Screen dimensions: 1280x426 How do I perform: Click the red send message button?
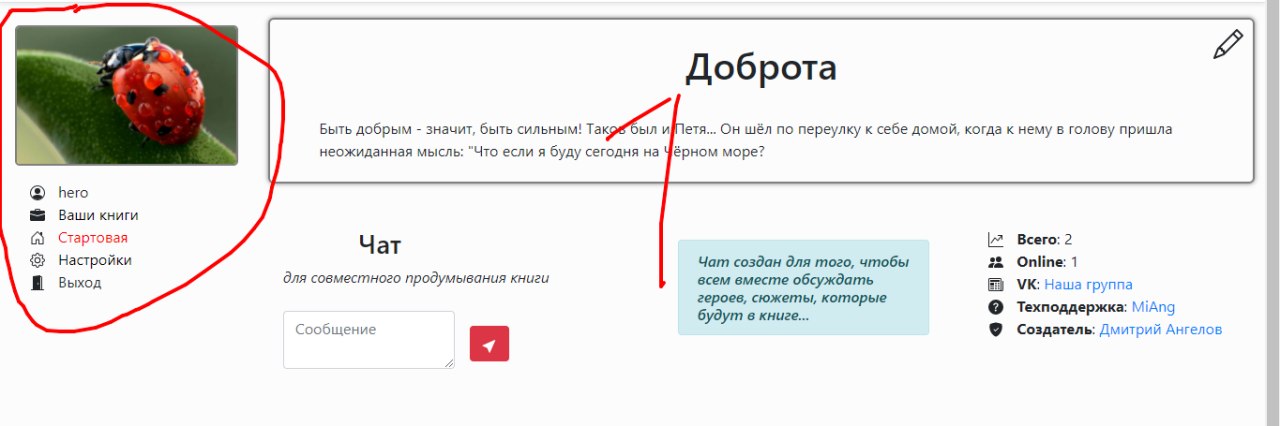point(489,343)
